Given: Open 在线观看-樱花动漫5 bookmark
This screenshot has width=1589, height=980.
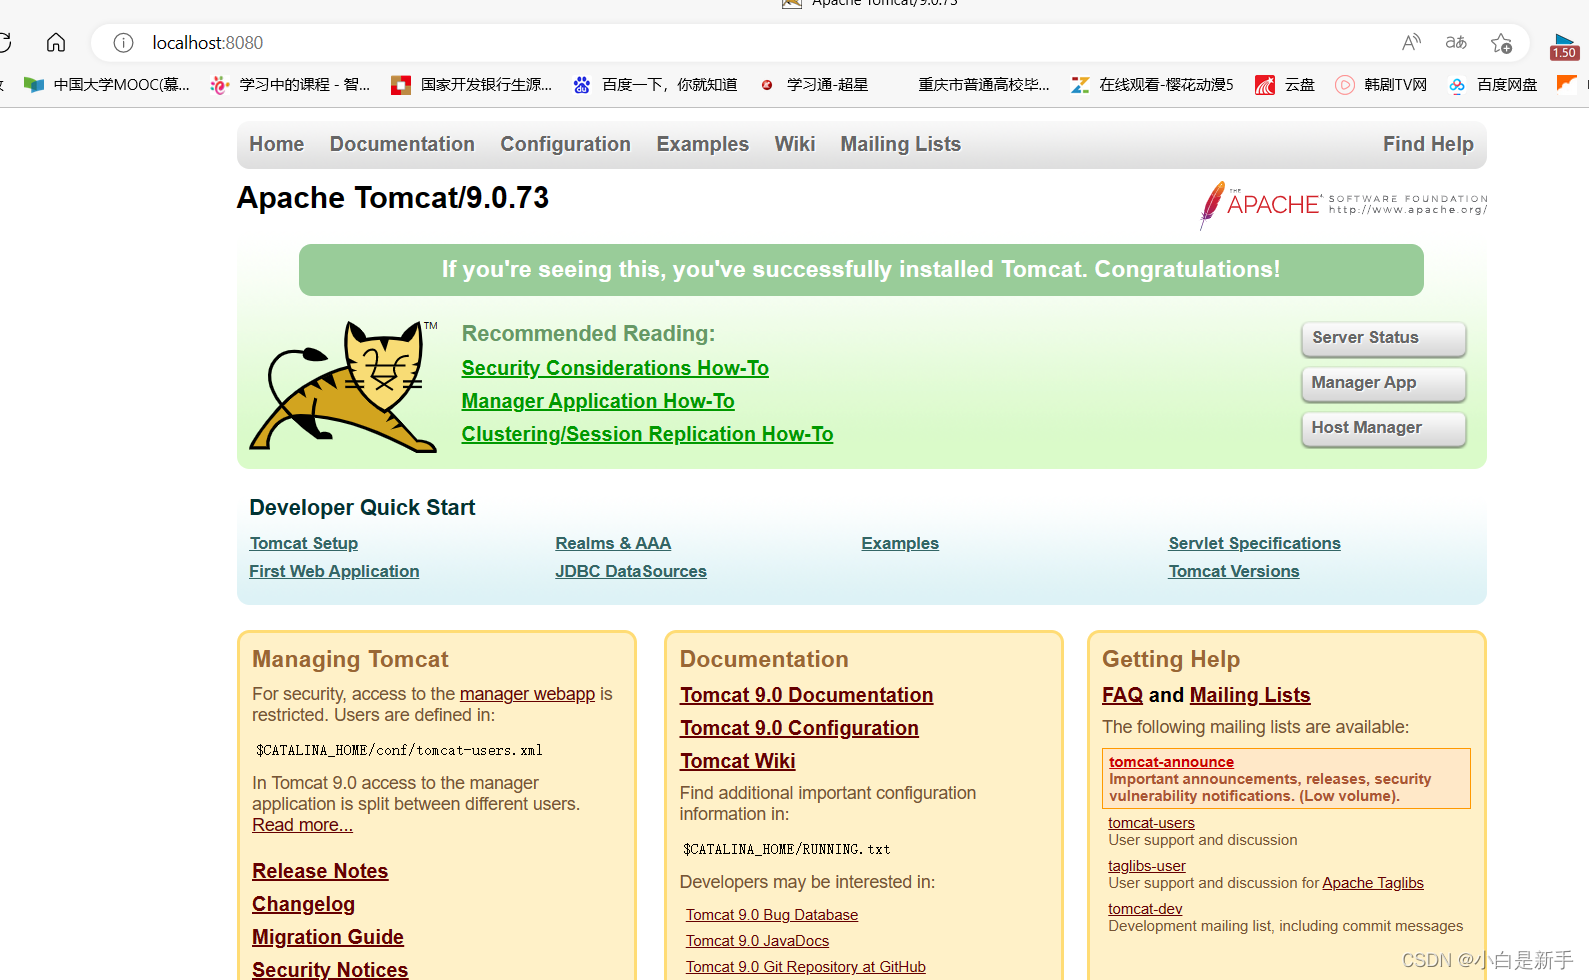Looking at the screenshot, I should (x=1152, y=85).
